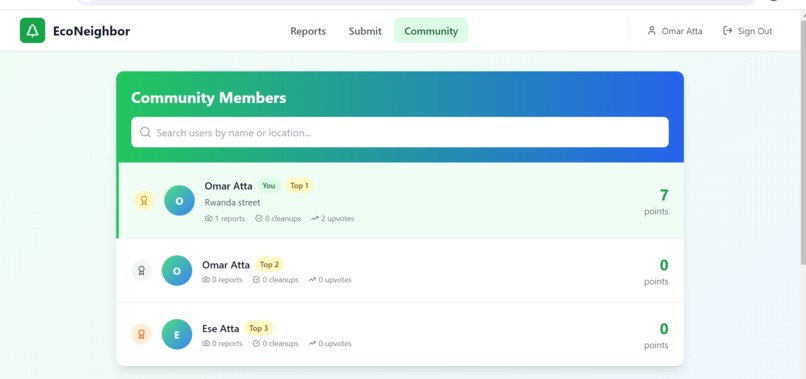Screen dimensions: 806x379
Task: Click the Sign Out arrow icon
Action: point(727,31)
